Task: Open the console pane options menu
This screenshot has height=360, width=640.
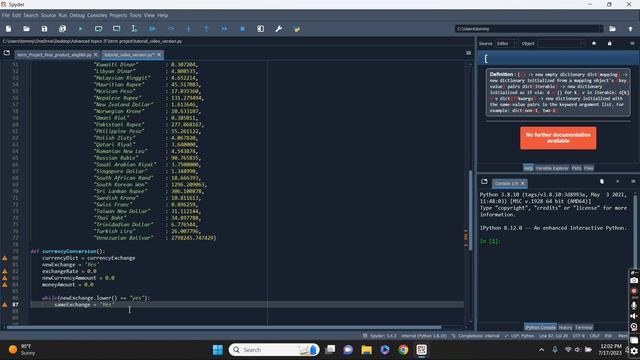Action: click(x=633, y=182)
